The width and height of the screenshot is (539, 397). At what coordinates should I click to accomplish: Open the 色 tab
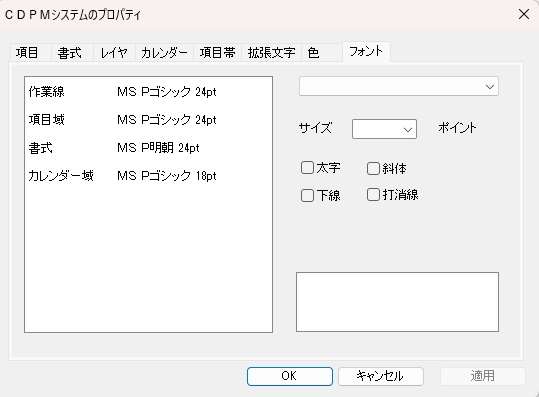(x=314, y=53)
